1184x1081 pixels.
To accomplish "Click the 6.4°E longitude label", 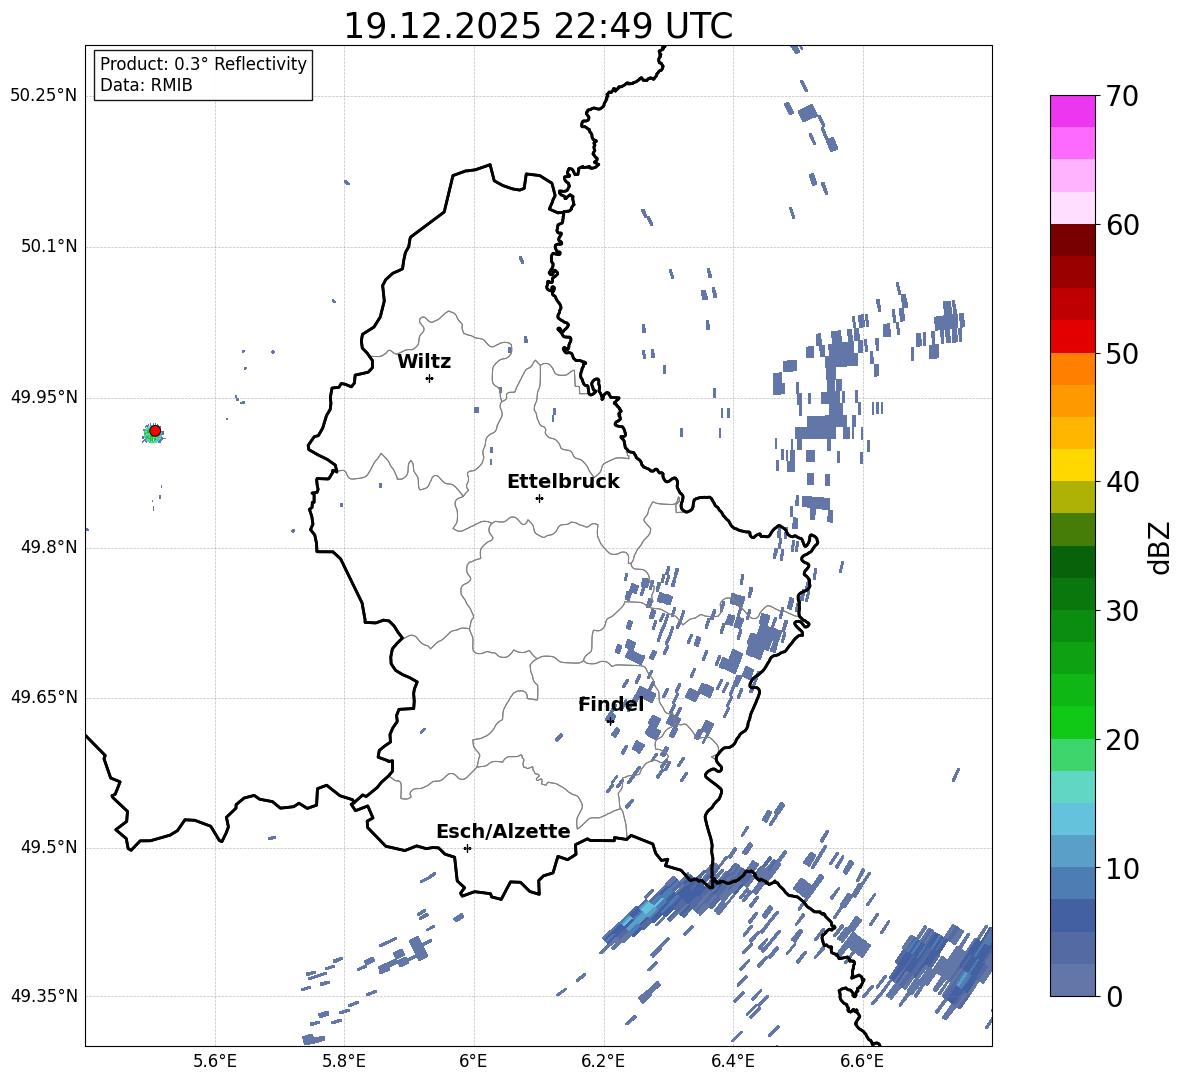I will [x=732, y=1061].
